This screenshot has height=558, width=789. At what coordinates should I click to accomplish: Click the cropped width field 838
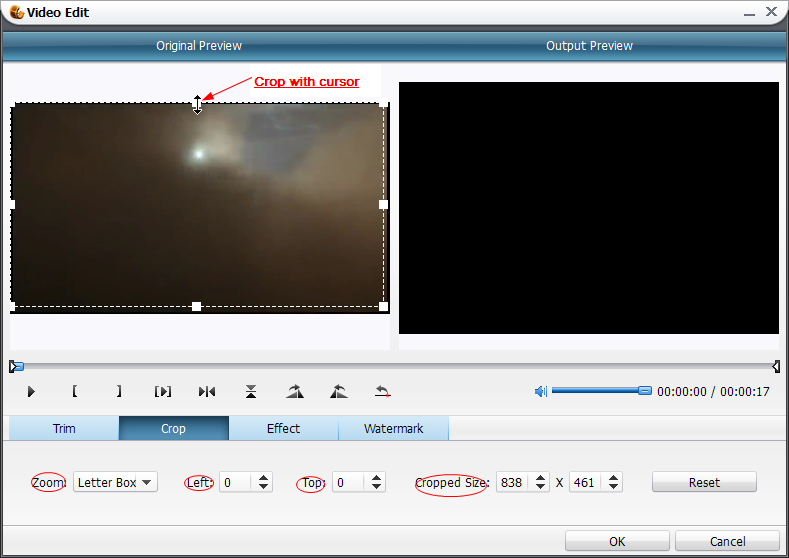click(512, 483)
